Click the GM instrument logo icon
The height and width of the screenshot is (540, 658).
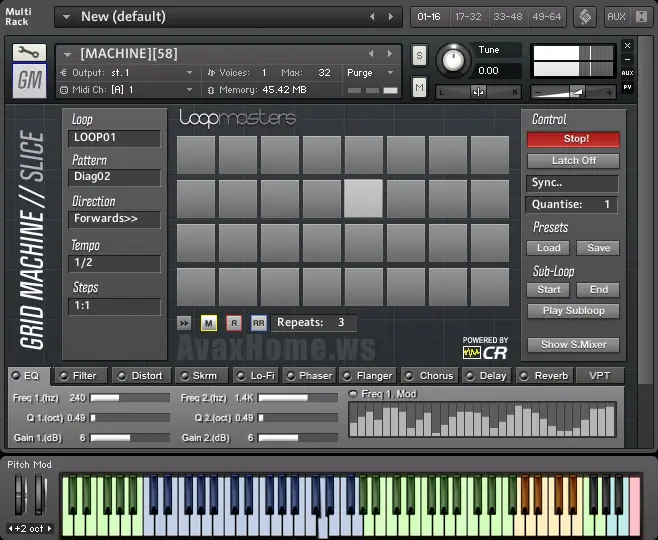pyautogui.click(x=29, y=81)
